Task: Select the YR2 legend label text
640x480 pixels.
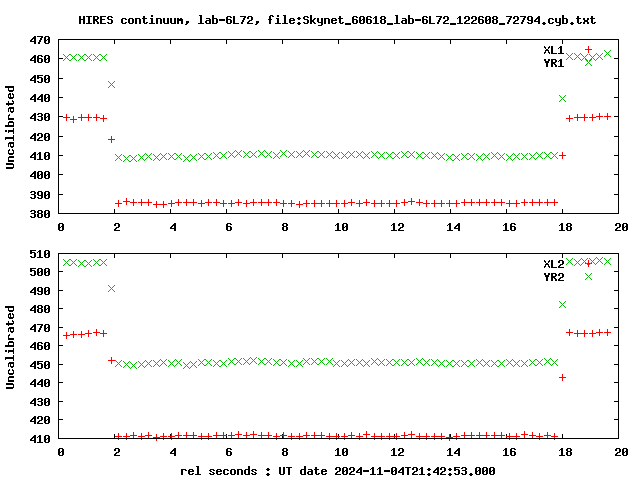Action: pos(553,277)
